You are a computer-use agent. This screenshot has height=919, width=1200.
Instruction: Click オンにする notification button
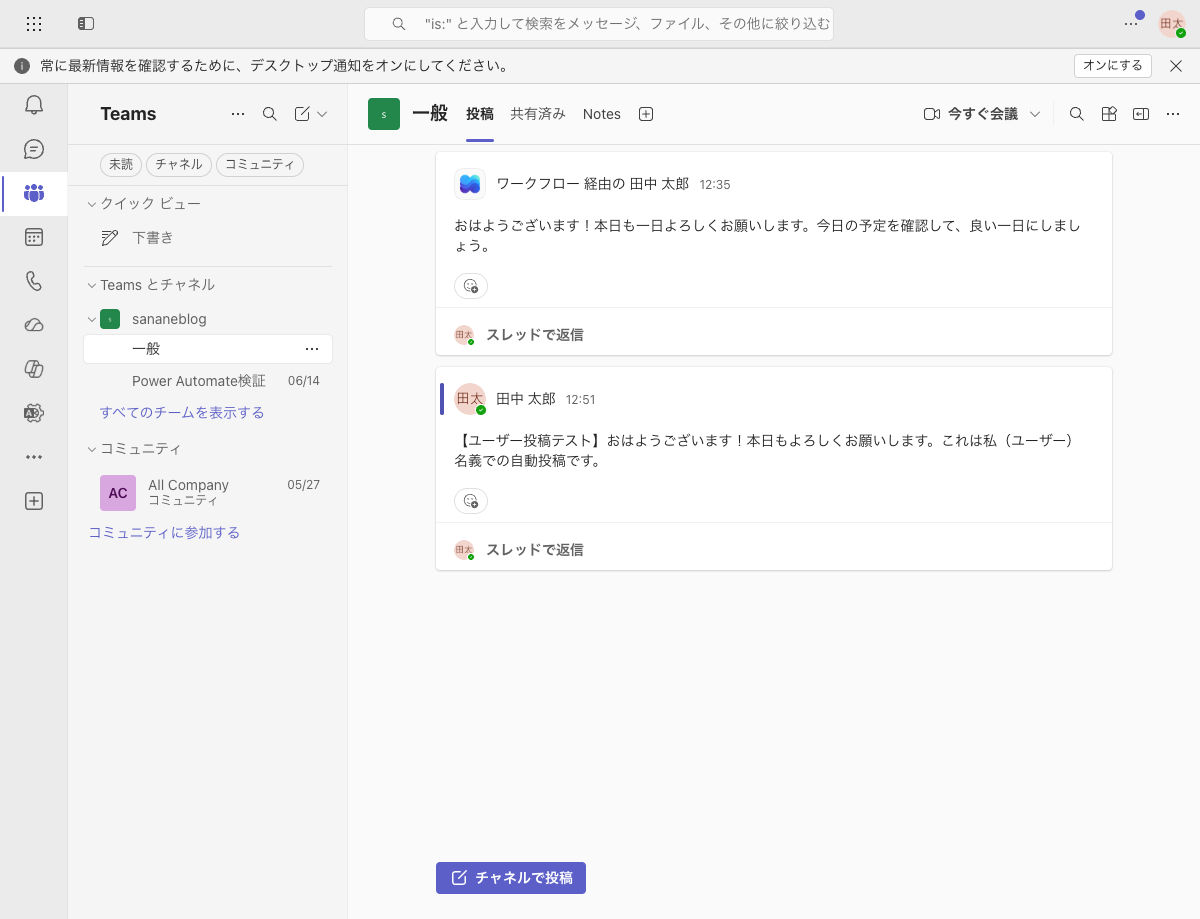[1113, 66]
